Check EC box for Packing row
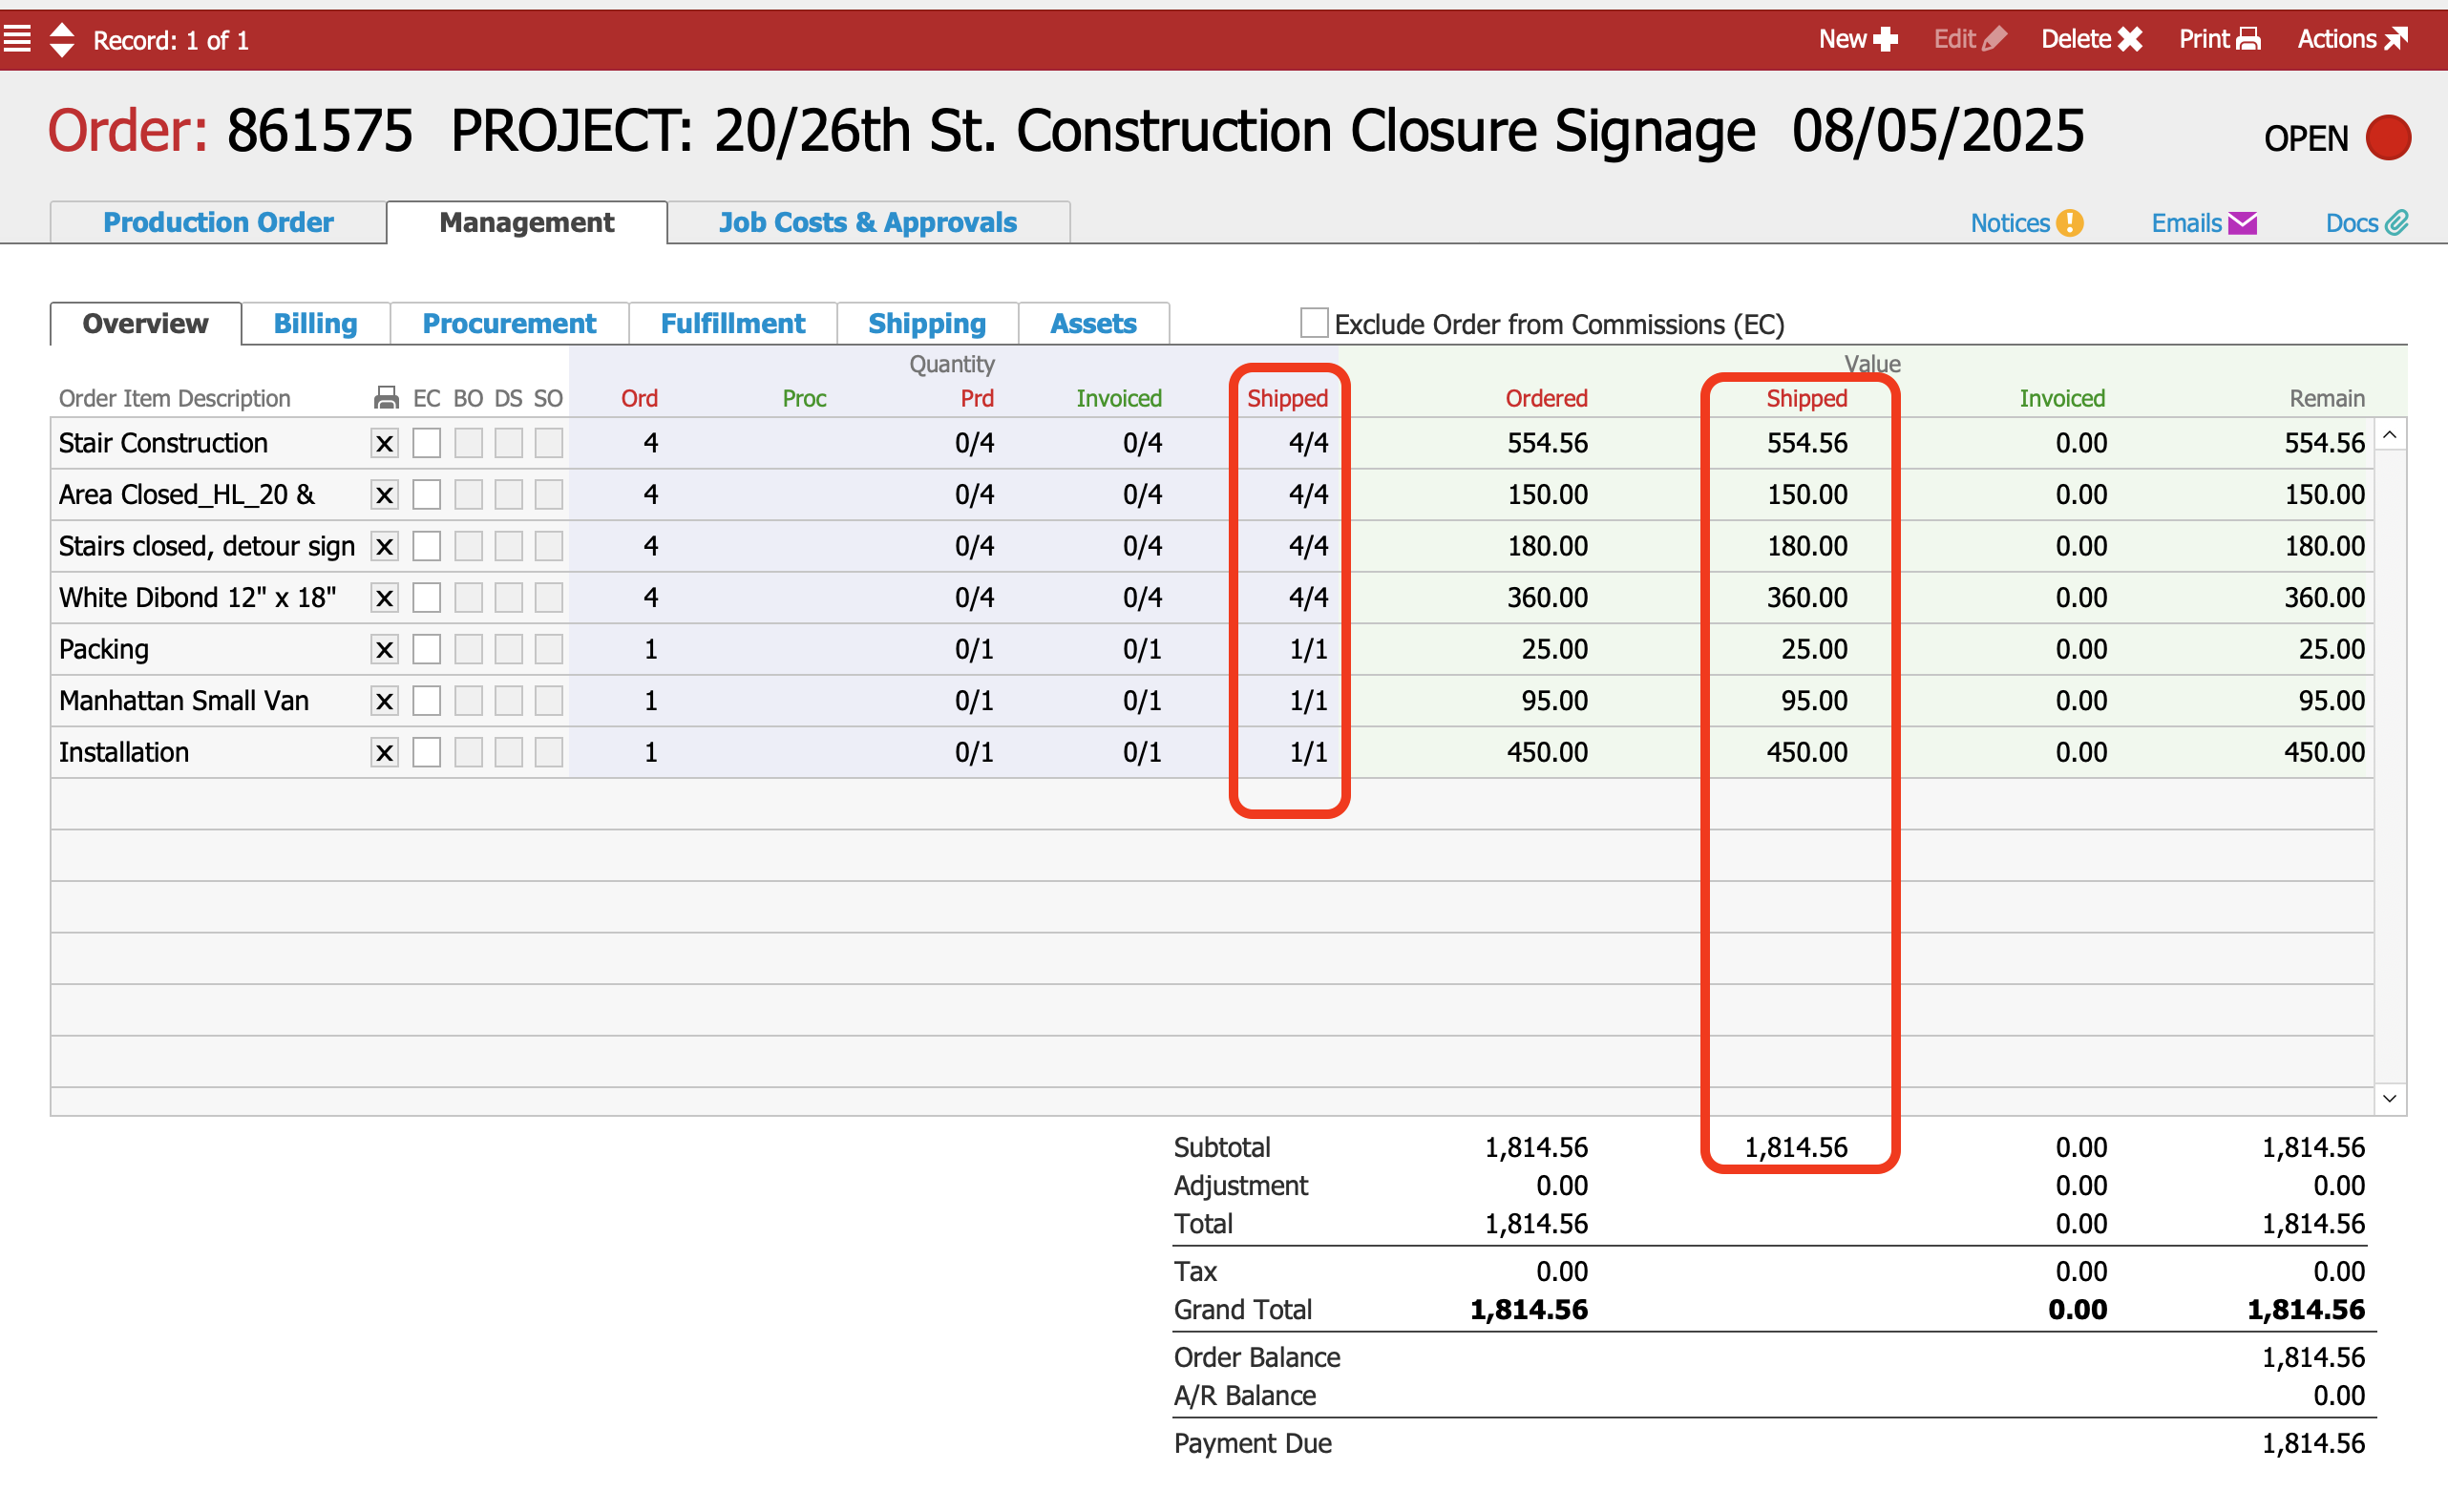The height and width of the screenshot is (1512, 2448). coord(427,649)
